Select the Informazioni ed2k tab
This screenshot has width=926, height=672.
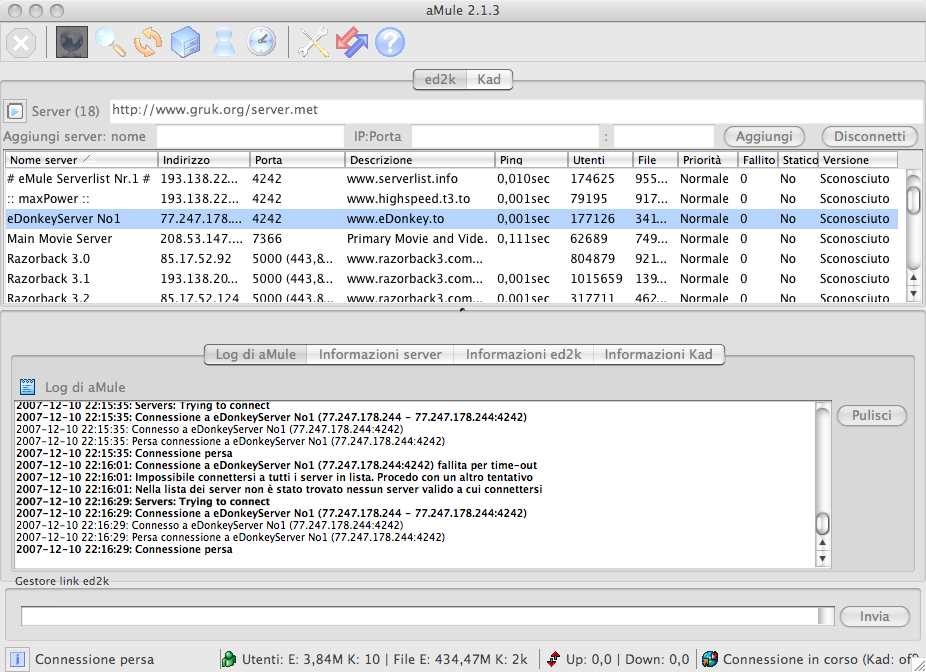pos(523,354)
